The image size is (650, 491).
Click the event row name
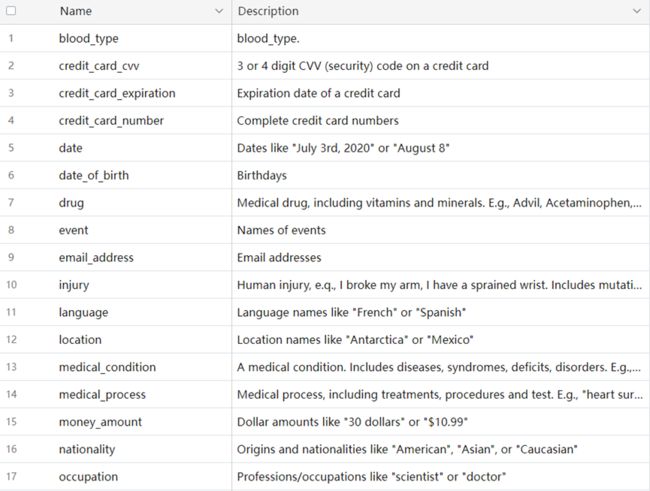[73, 230]
